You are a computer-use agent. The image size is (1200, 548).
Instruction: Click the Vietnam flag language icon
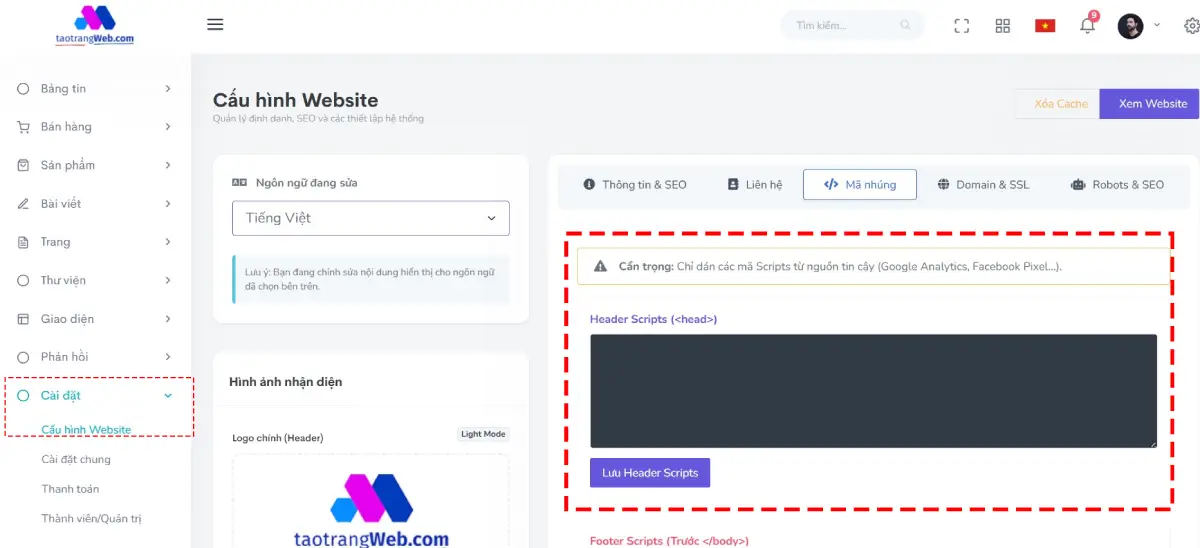pyautogui.click(x=1045, y=26)
